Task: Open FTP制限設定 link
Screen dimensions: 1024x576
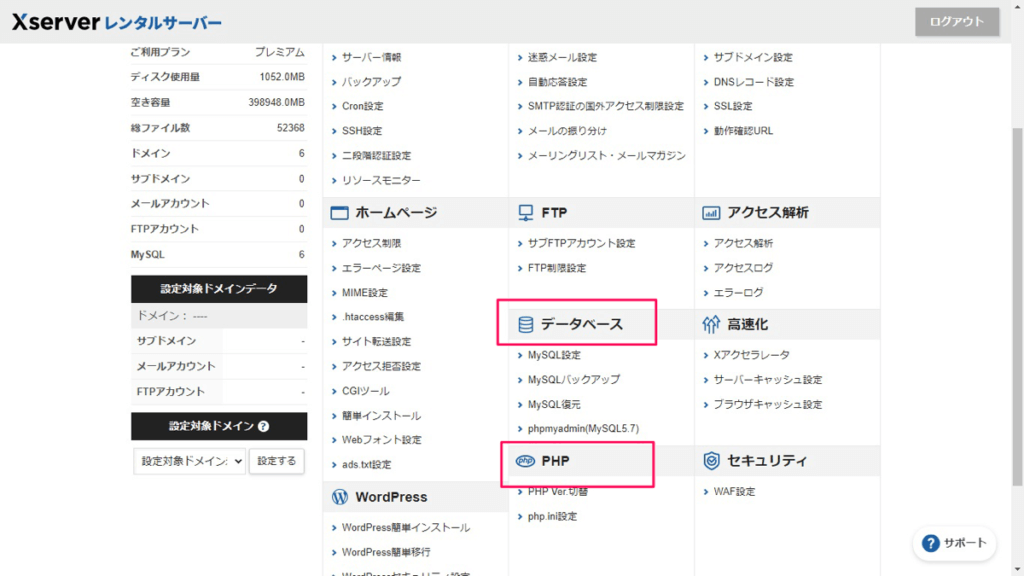Action: point(557,268)
